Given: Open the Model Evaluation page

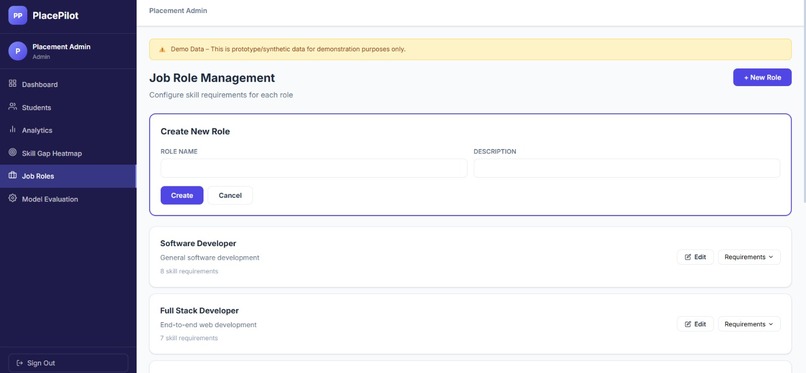Looking at the screenshot, I should click(68, 199).
